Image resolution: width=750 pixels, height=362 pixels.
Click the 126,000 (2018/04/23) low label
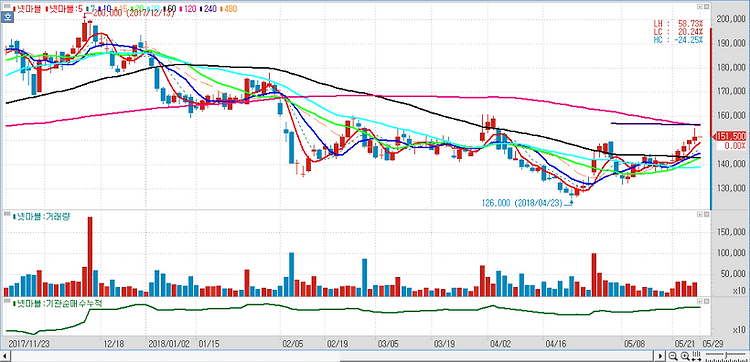pos(522,202)
